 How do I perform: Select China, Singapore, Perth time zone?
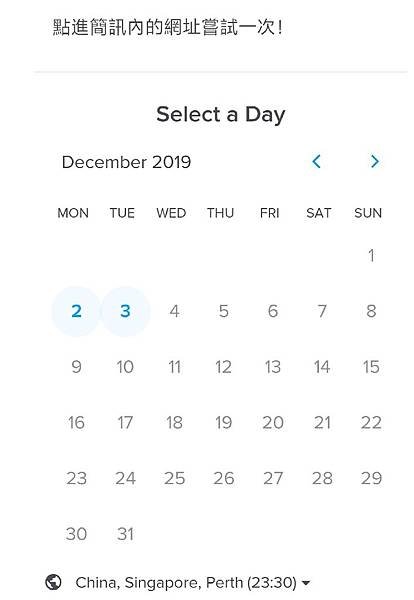coord(186,583)
